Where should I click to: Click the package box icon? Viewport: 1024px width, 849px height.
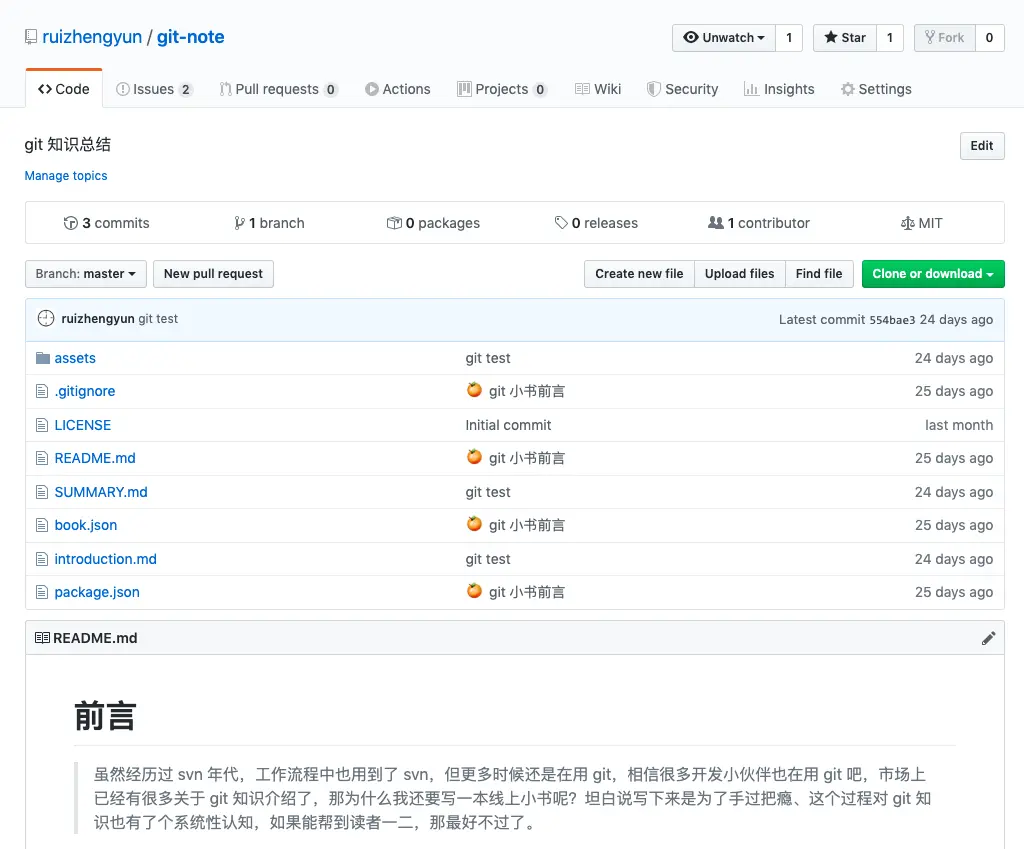point(394,223)
